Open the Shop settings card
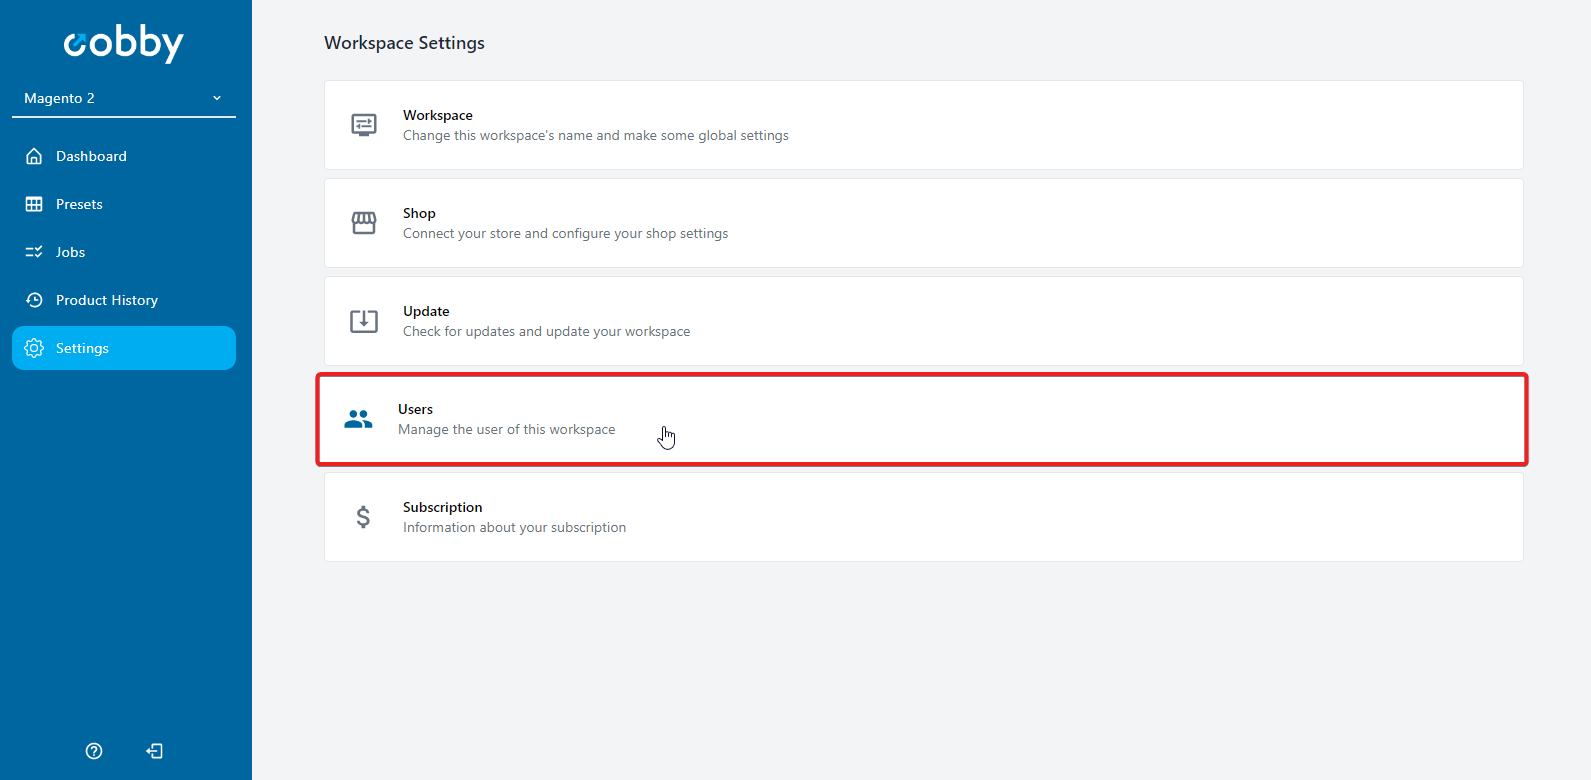Image resolution: width=1591 pixels, height=780 pixels. point(923,223)
